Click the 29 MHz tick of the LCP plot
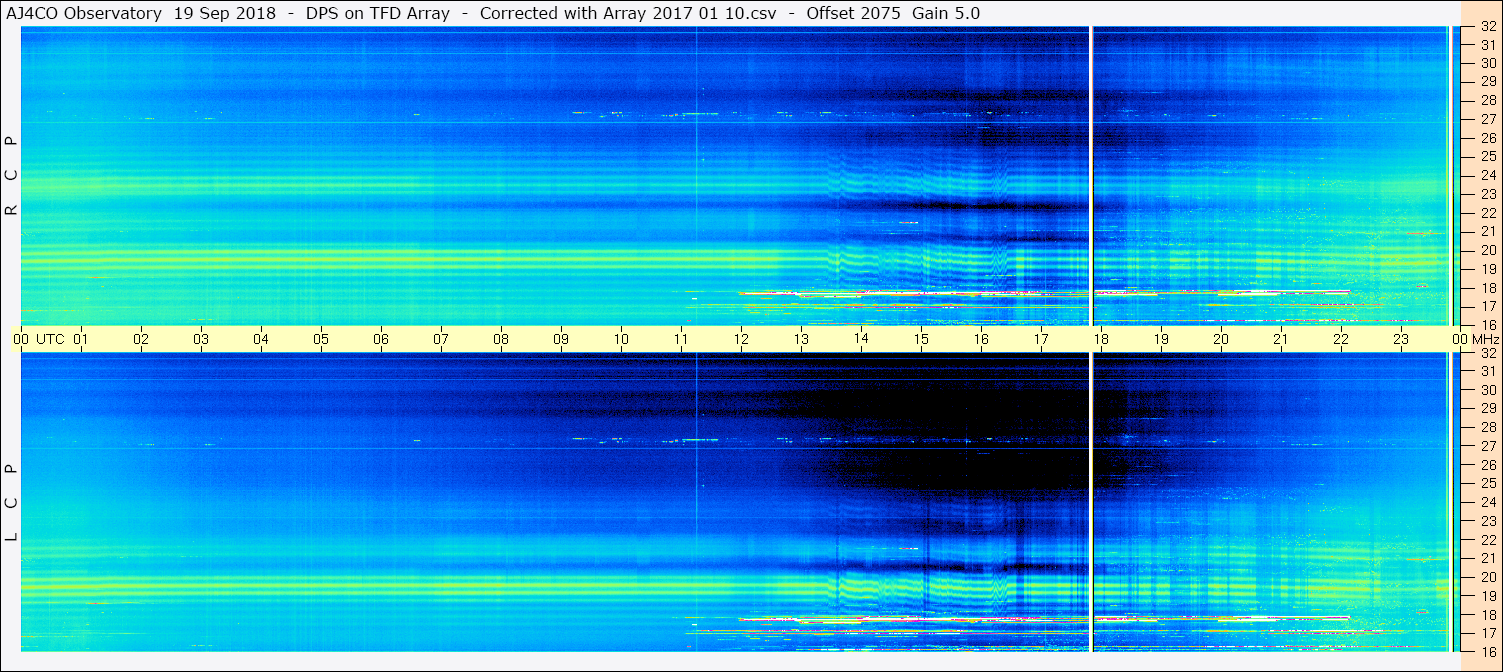1503x672 pixels. (x=1487, y=409)
